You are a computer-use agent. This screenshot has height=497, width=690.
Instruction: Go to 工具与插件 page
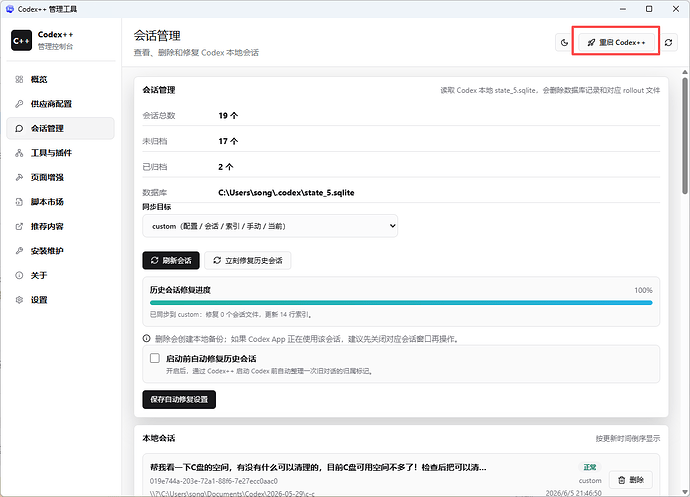pos(60,153)
